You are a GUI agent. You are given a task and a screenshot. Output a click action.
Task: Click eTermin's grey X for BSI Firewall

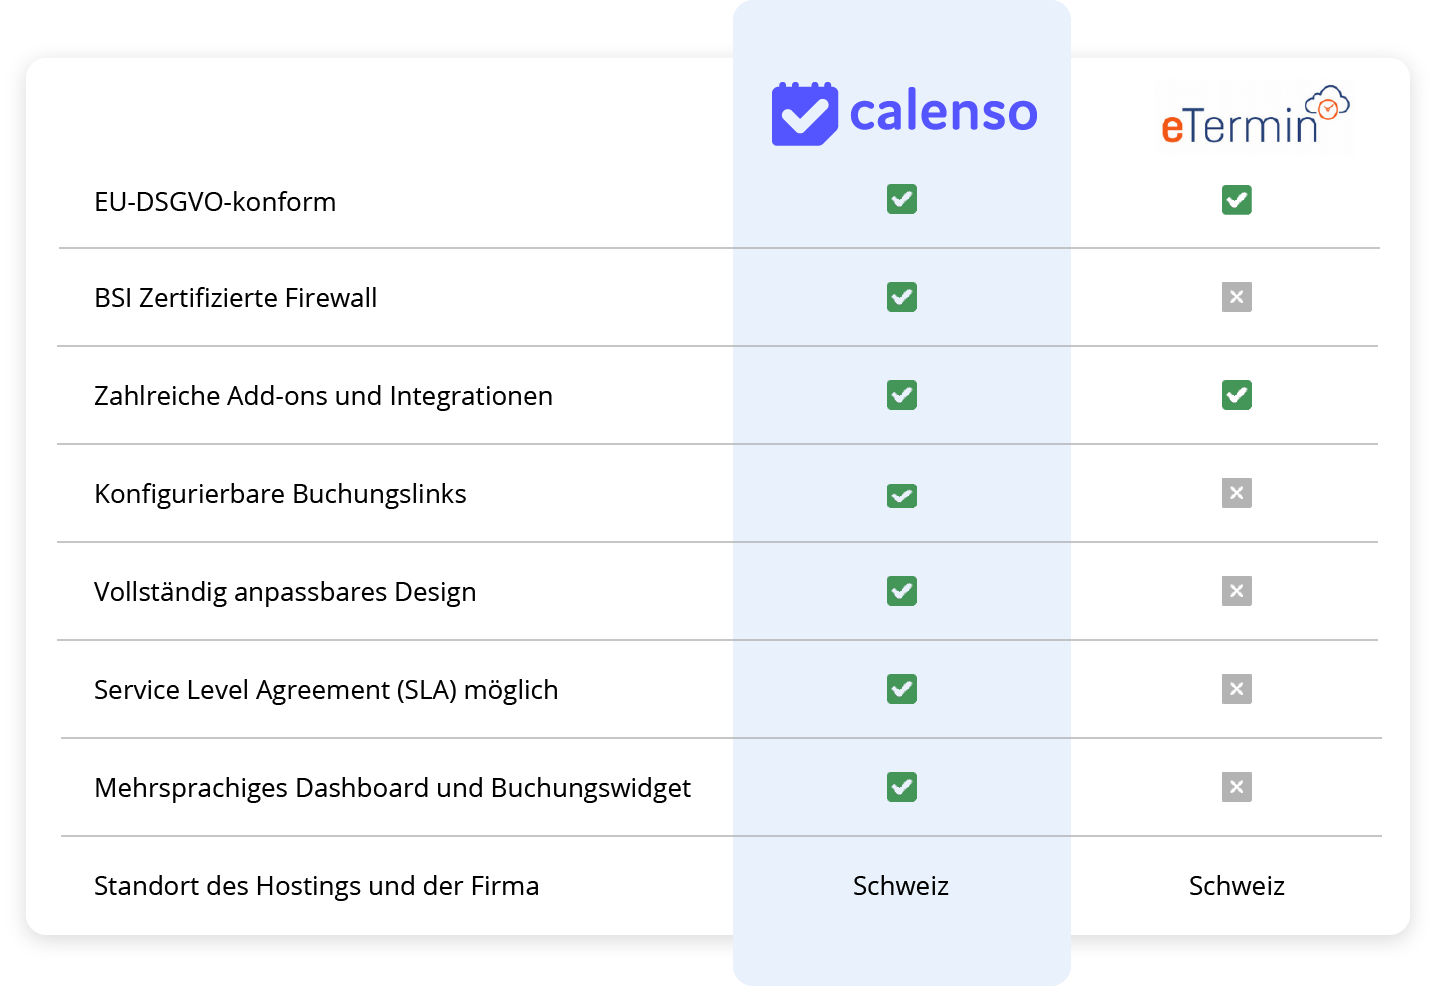pyautogui.click(x=1237, y=297)
